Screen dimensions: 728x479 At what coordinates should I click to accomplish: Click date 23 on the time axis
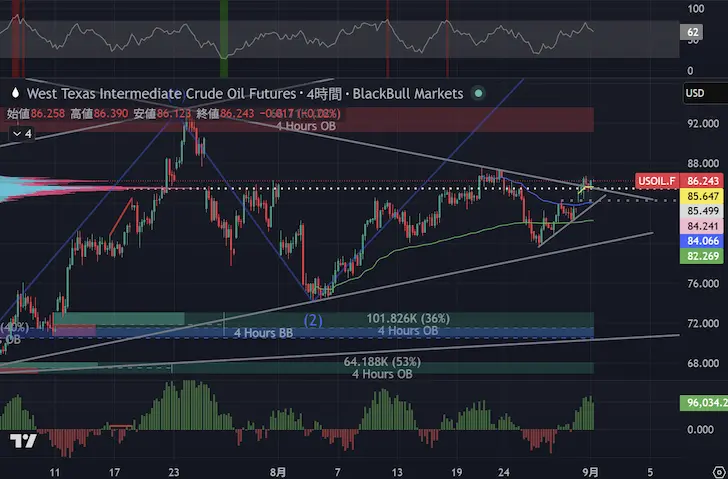coord(173,473)
